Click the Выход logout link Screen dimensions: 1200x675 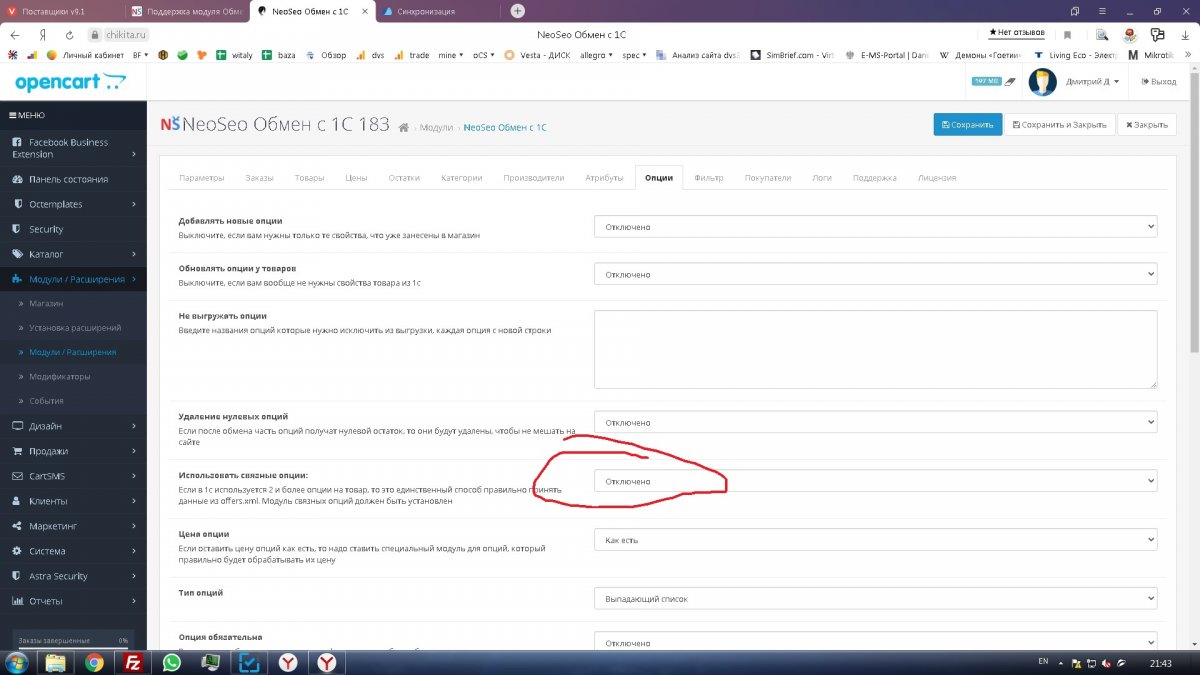tap(1159, 82)
